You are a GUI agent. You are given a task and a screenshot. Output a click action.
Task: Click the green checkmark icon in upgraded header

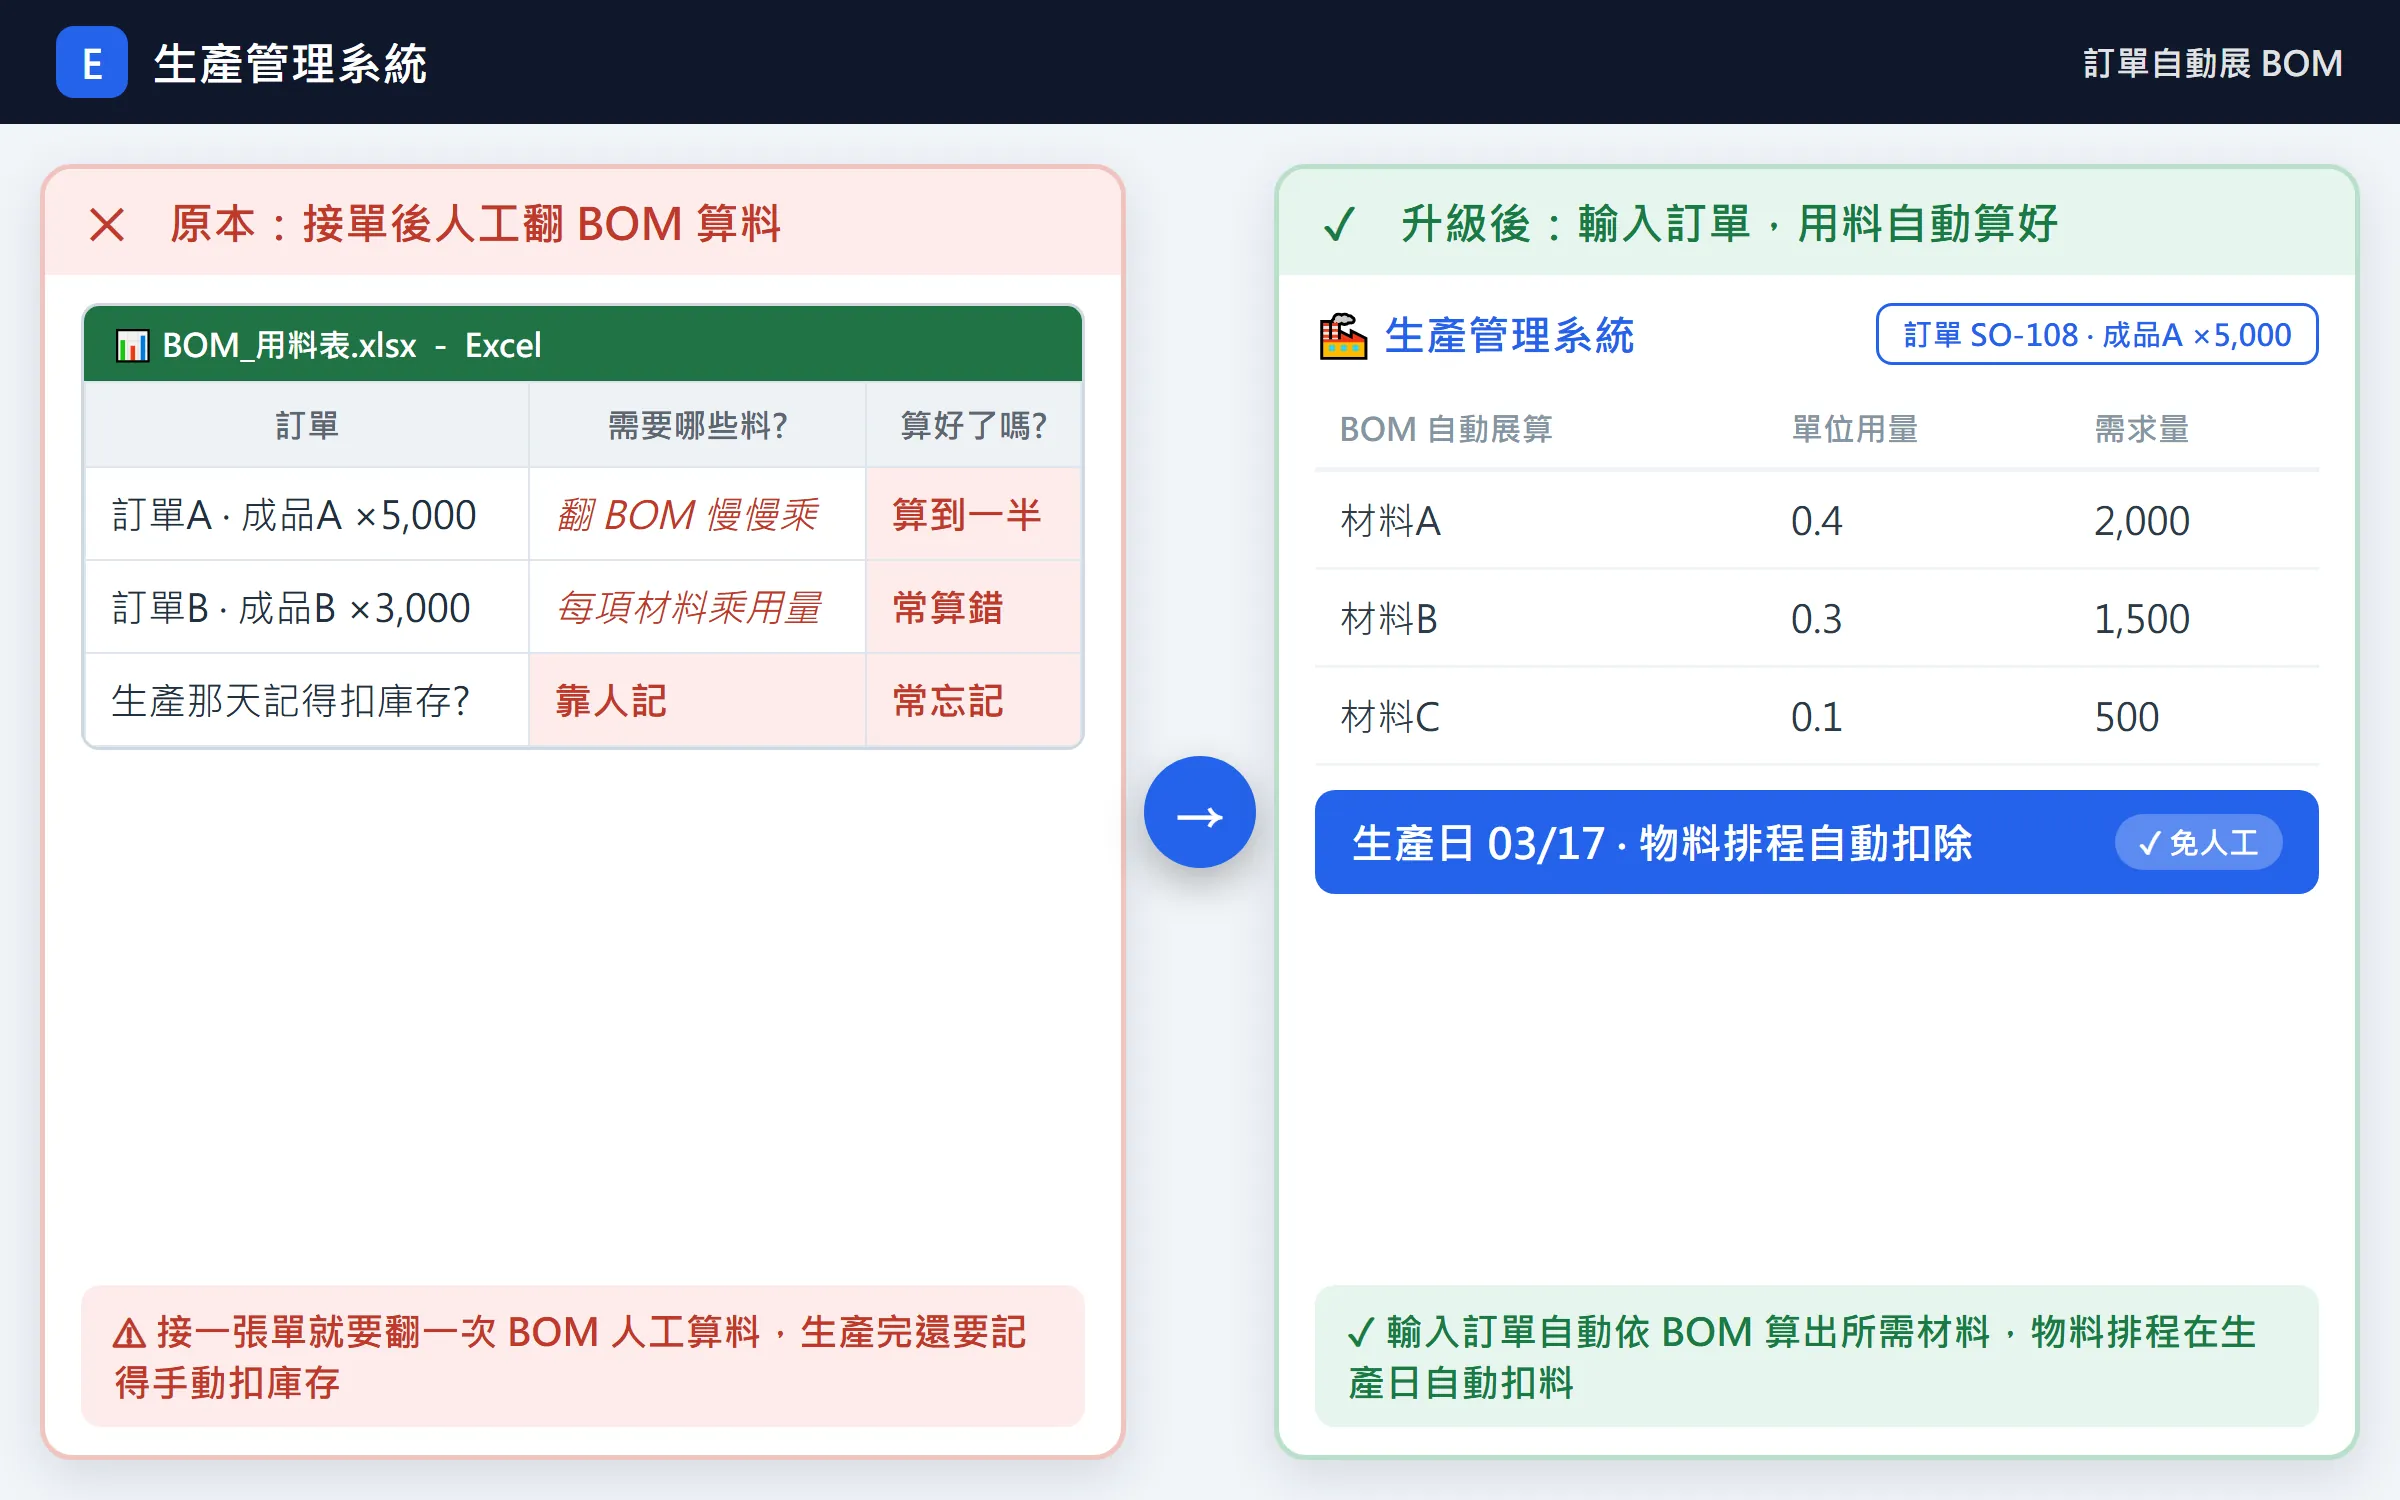(x=1339, y=224)
